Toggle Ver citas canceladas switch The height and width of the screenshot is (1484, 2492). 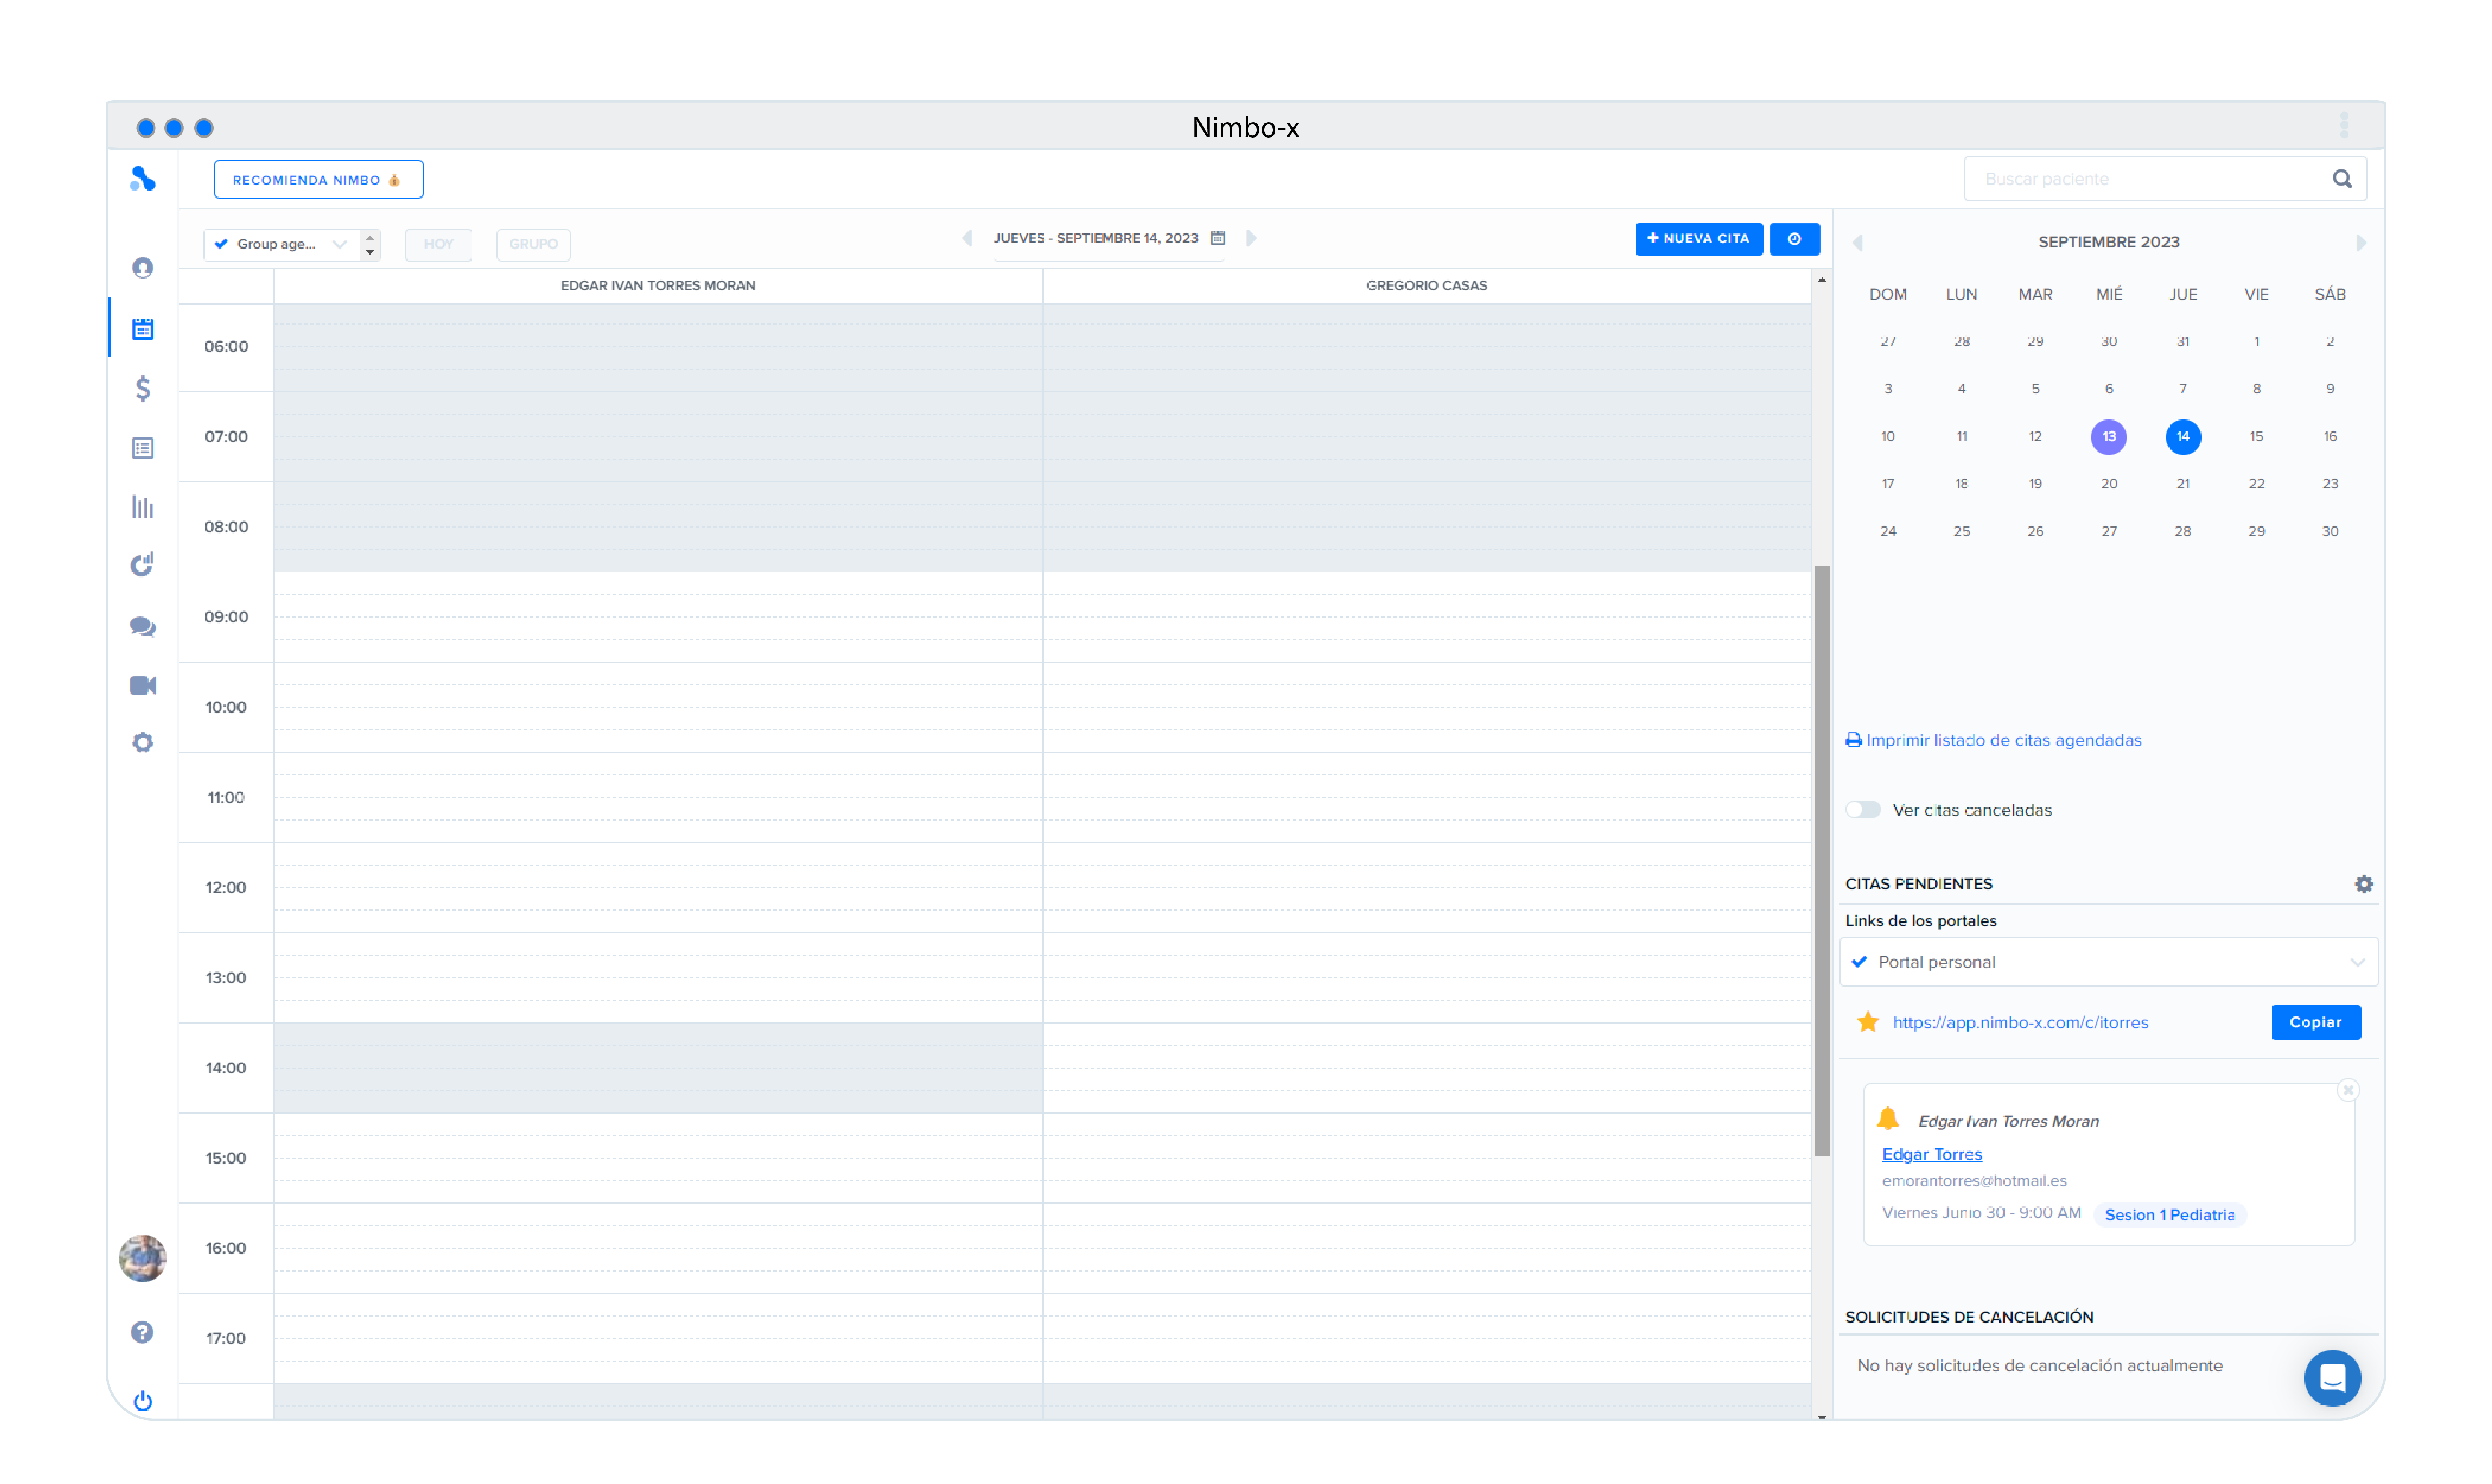pyautogui.click(x=1863, y=810)
